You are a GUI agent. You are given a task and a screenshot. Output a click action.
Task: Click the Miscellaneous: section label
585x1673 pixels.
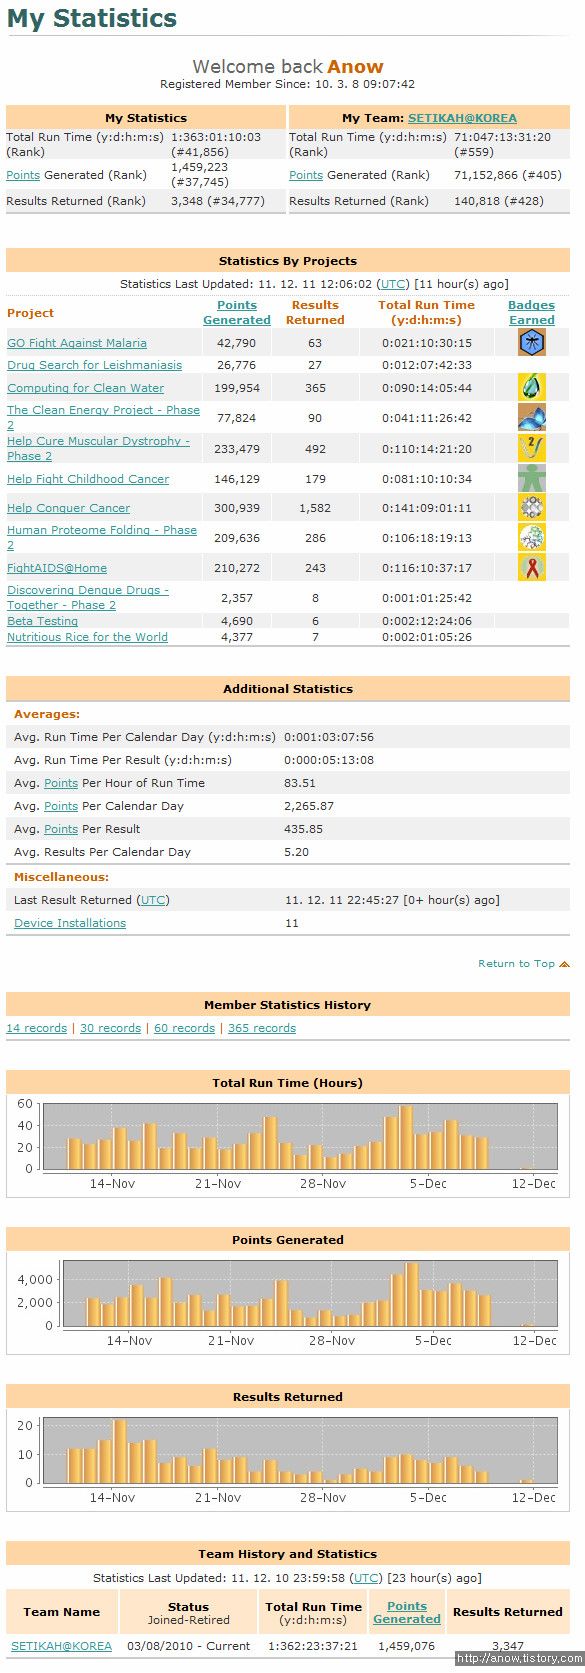(x=61, y=877)
